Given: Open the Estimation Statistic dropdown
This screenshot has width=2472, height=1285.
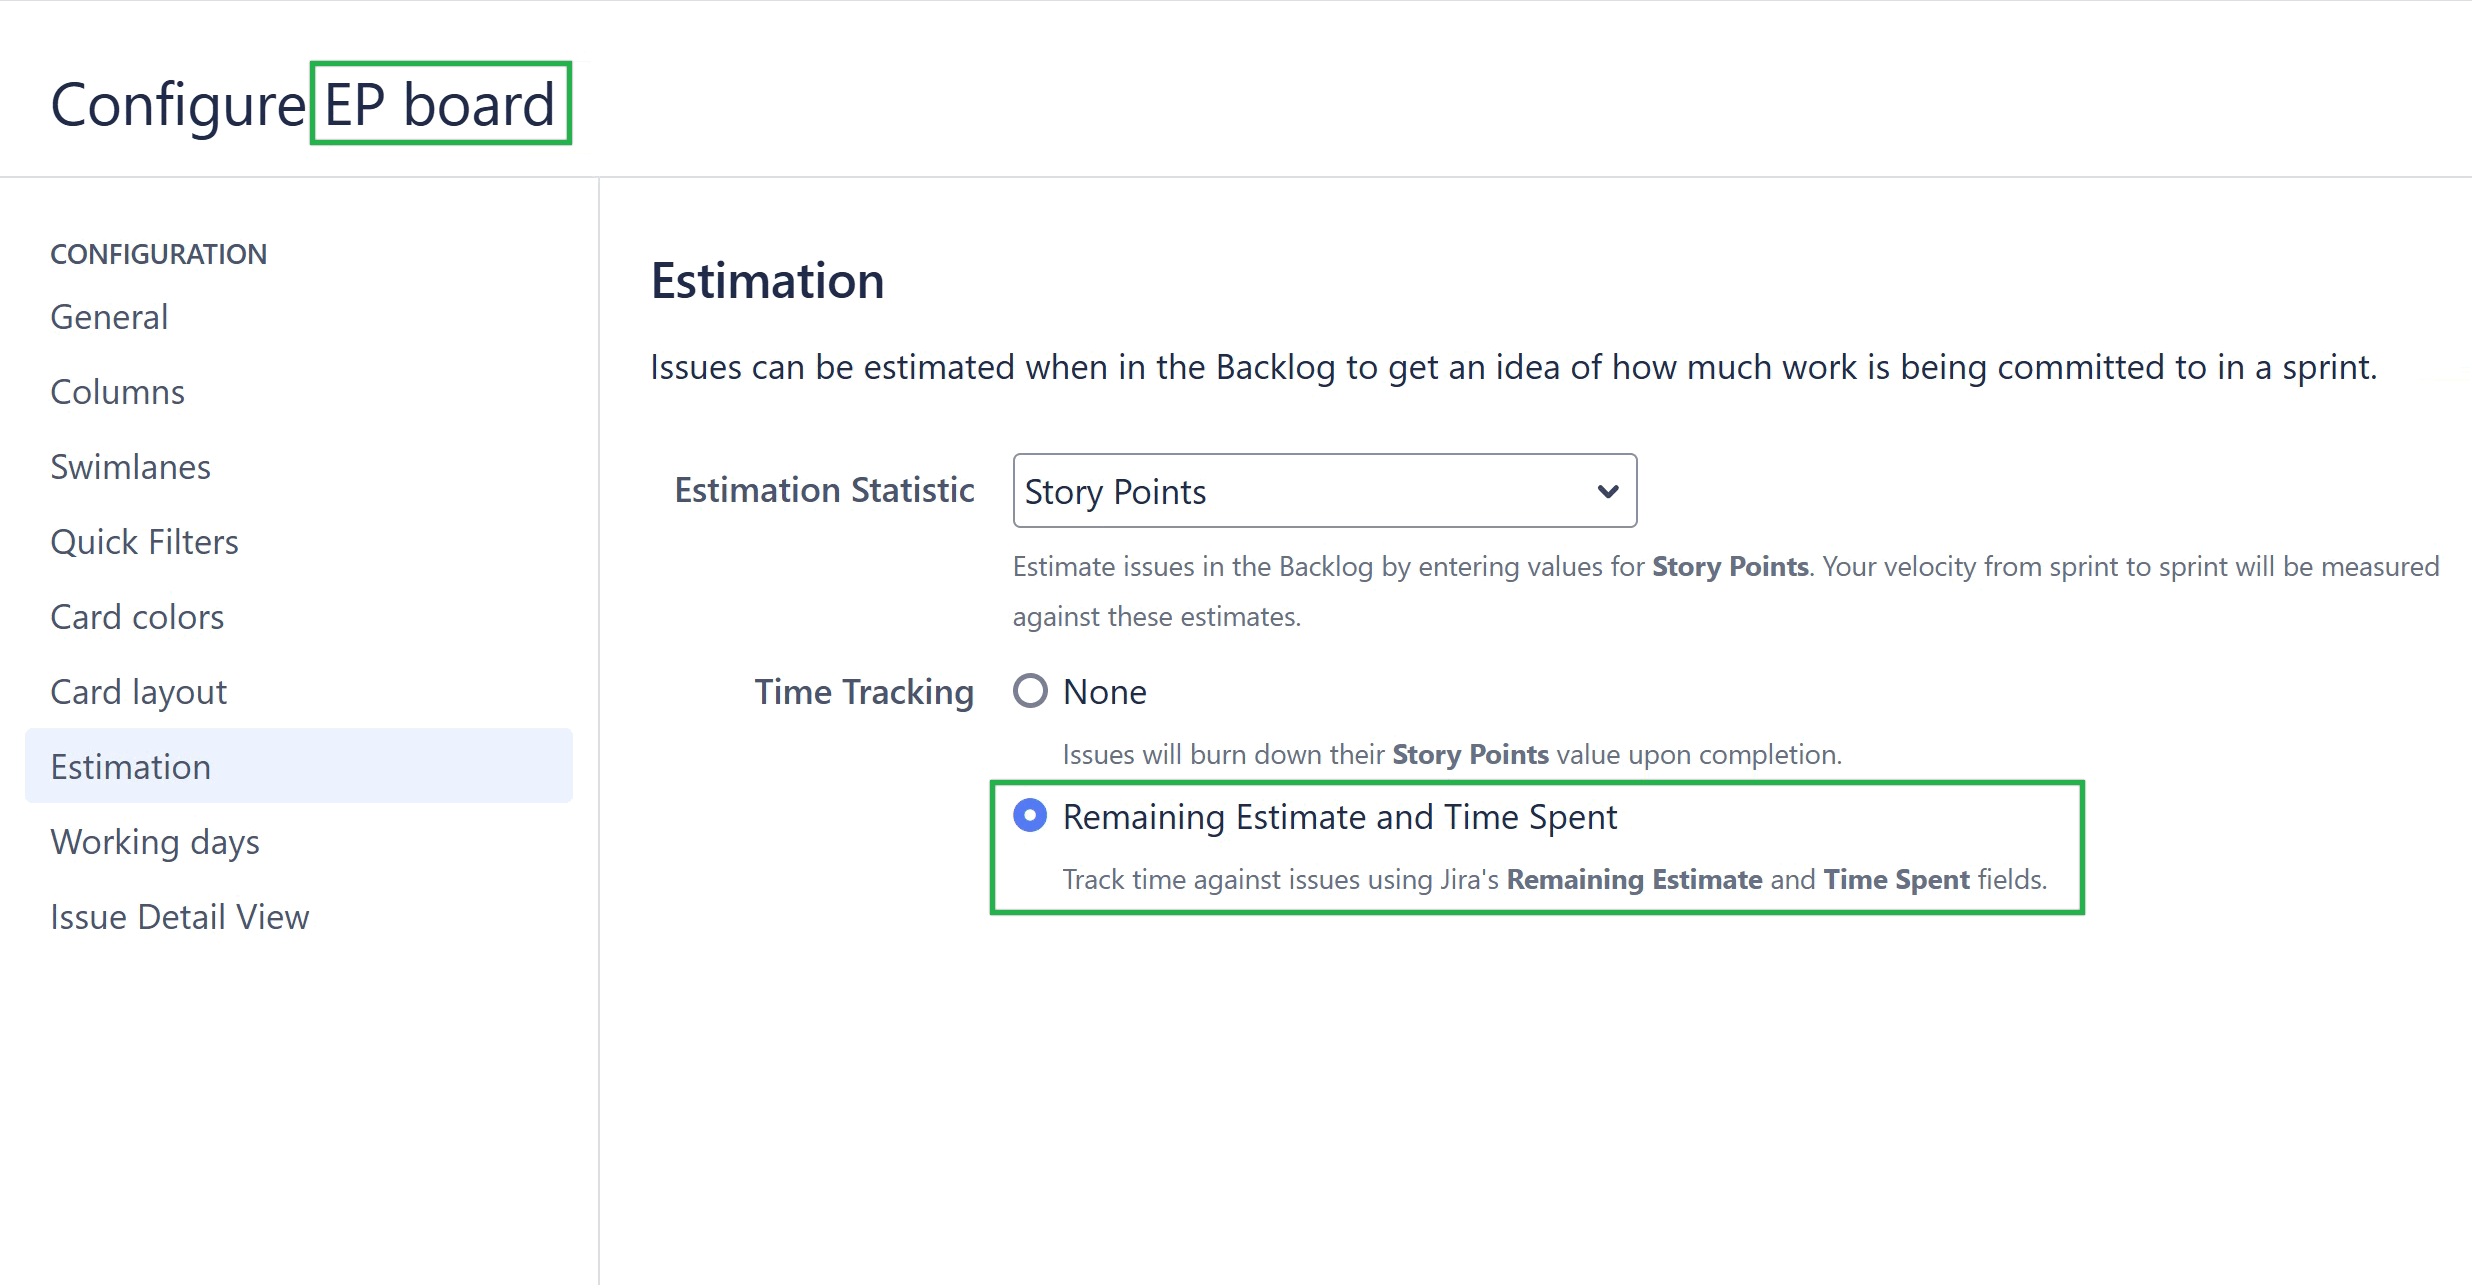Looking at the screenshot, I should coord(1323,491).
